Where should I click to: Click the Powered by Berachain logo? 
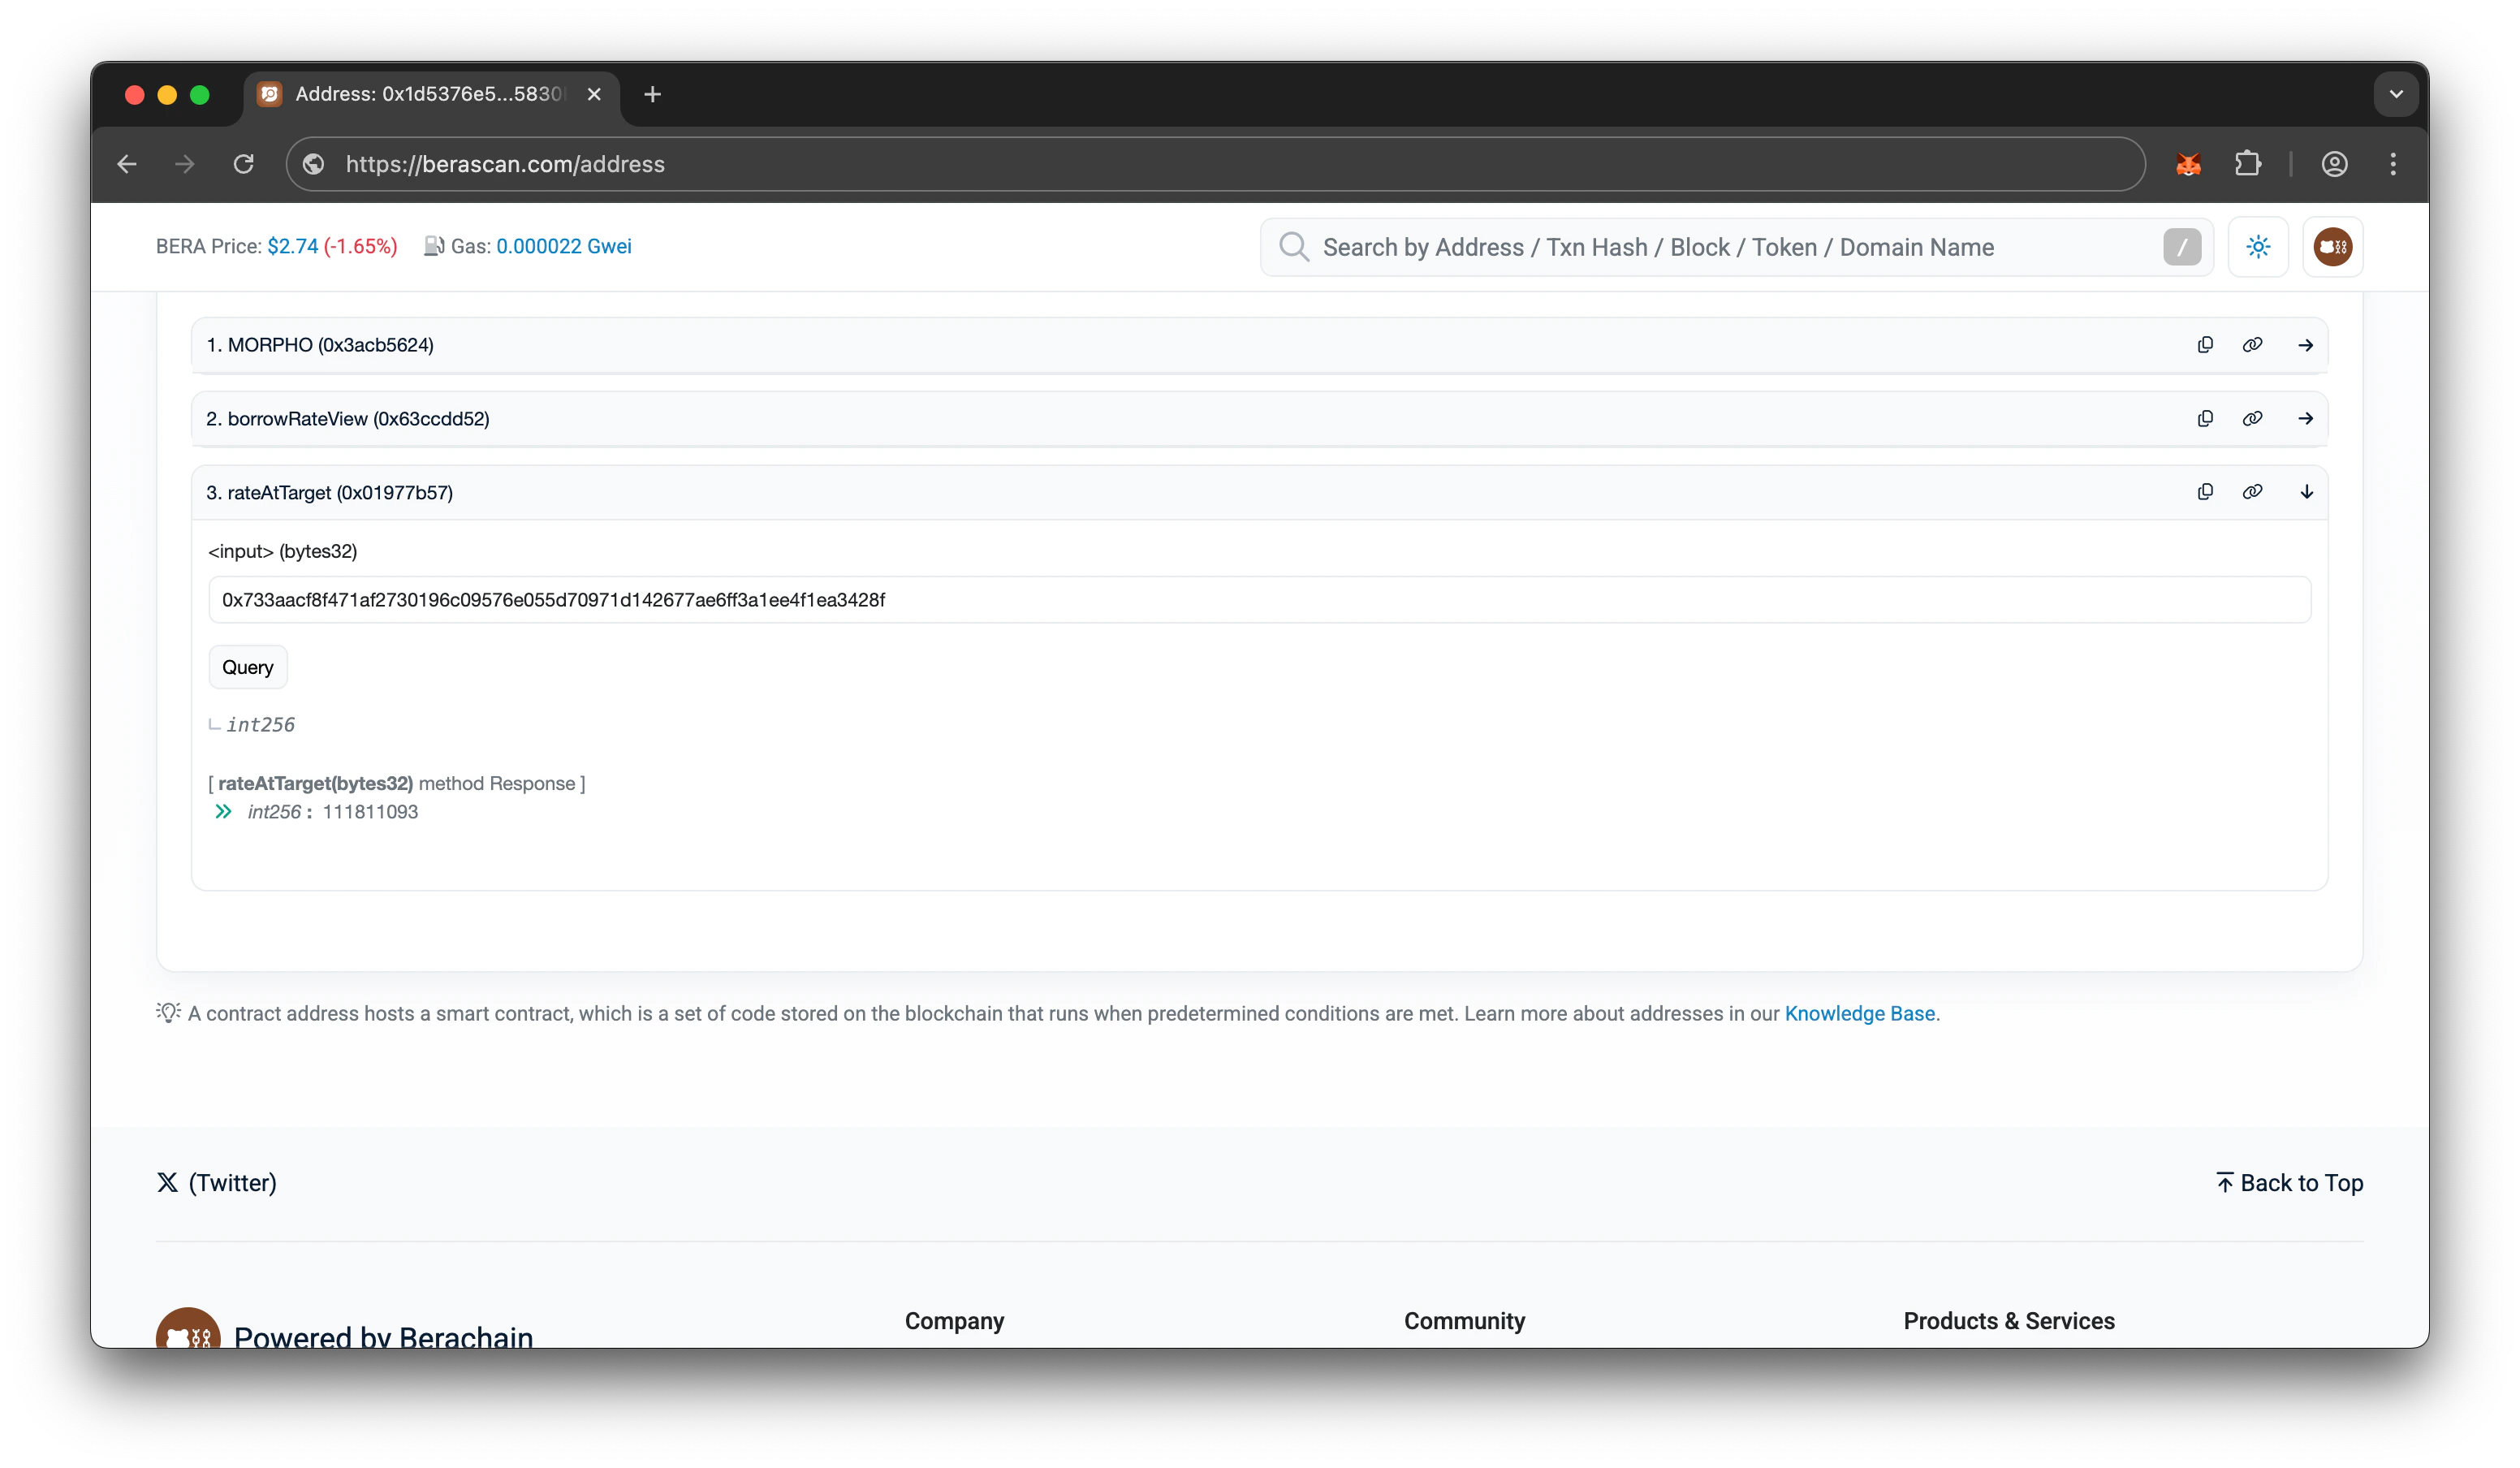[x=188, y=1330]
